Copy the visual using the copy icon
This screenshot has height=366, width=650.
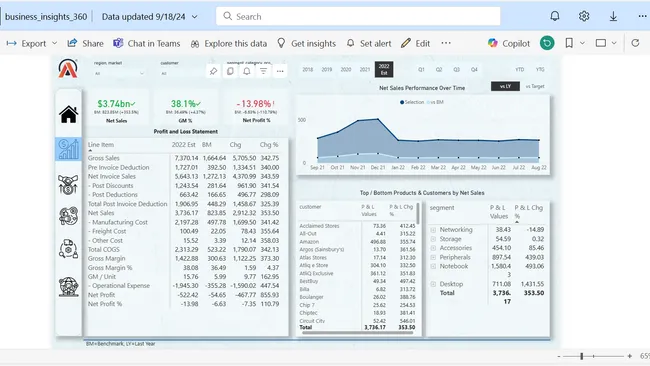click(x=230, y=71)
